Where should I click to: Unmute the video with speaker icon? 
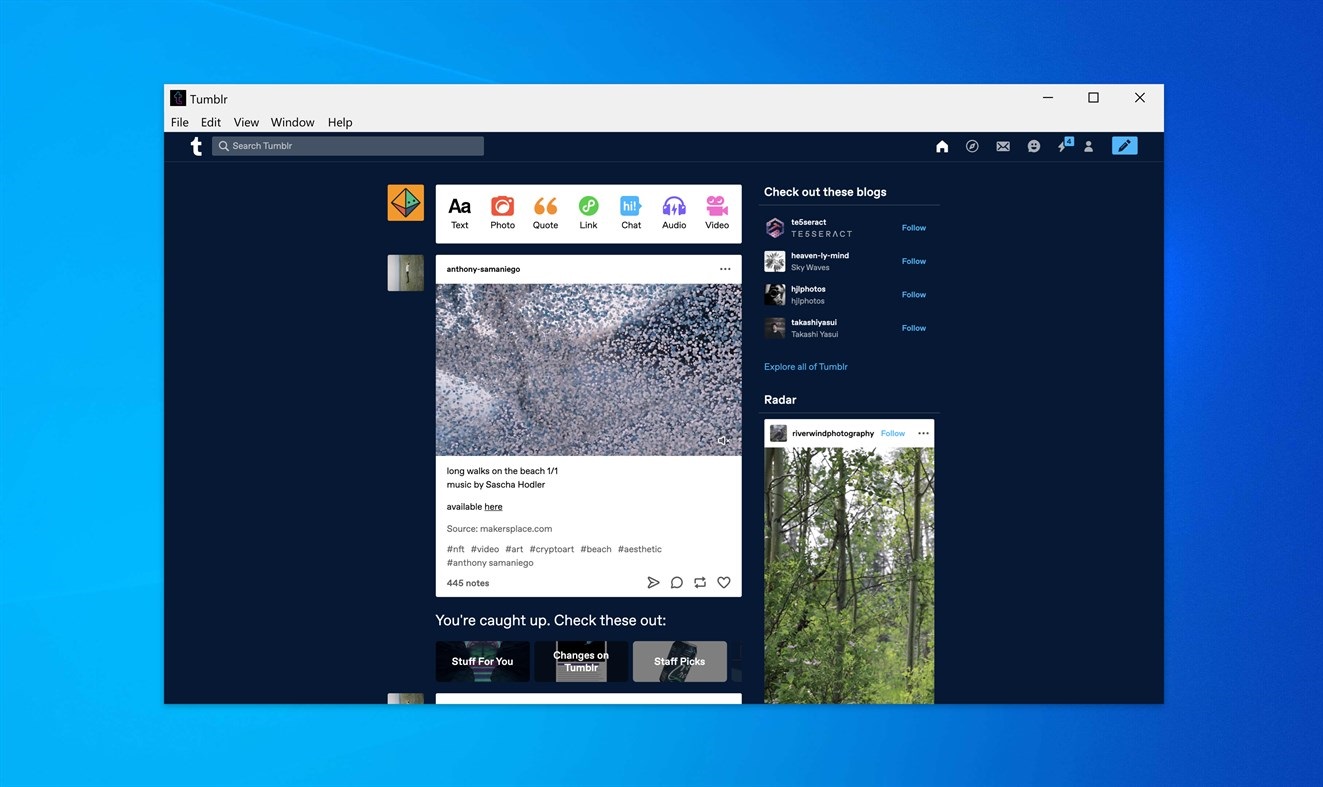(723, 440)
